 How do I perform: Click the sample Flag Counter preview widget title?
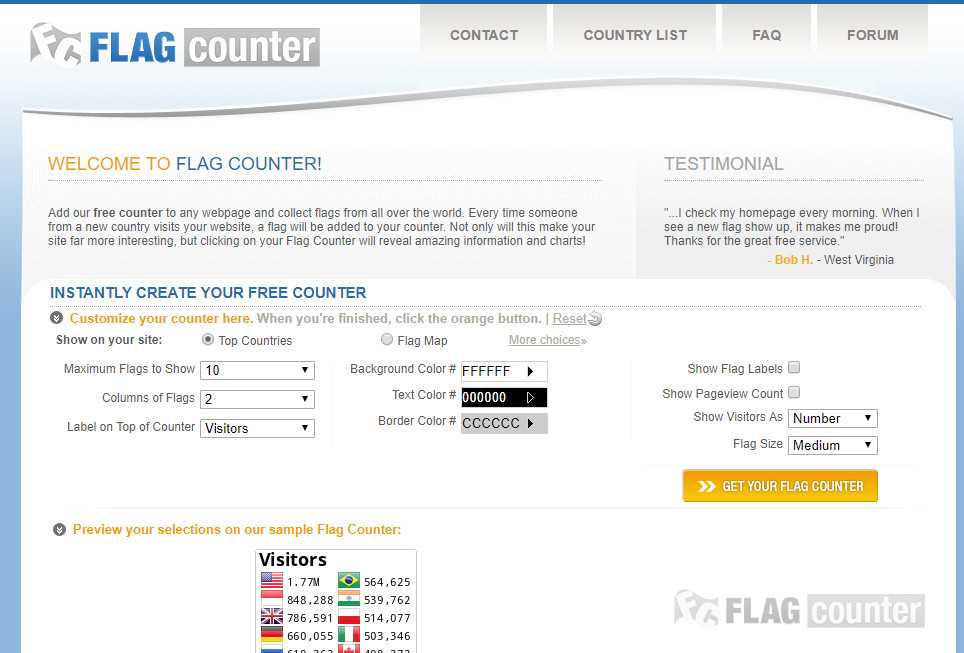(293, 560)
